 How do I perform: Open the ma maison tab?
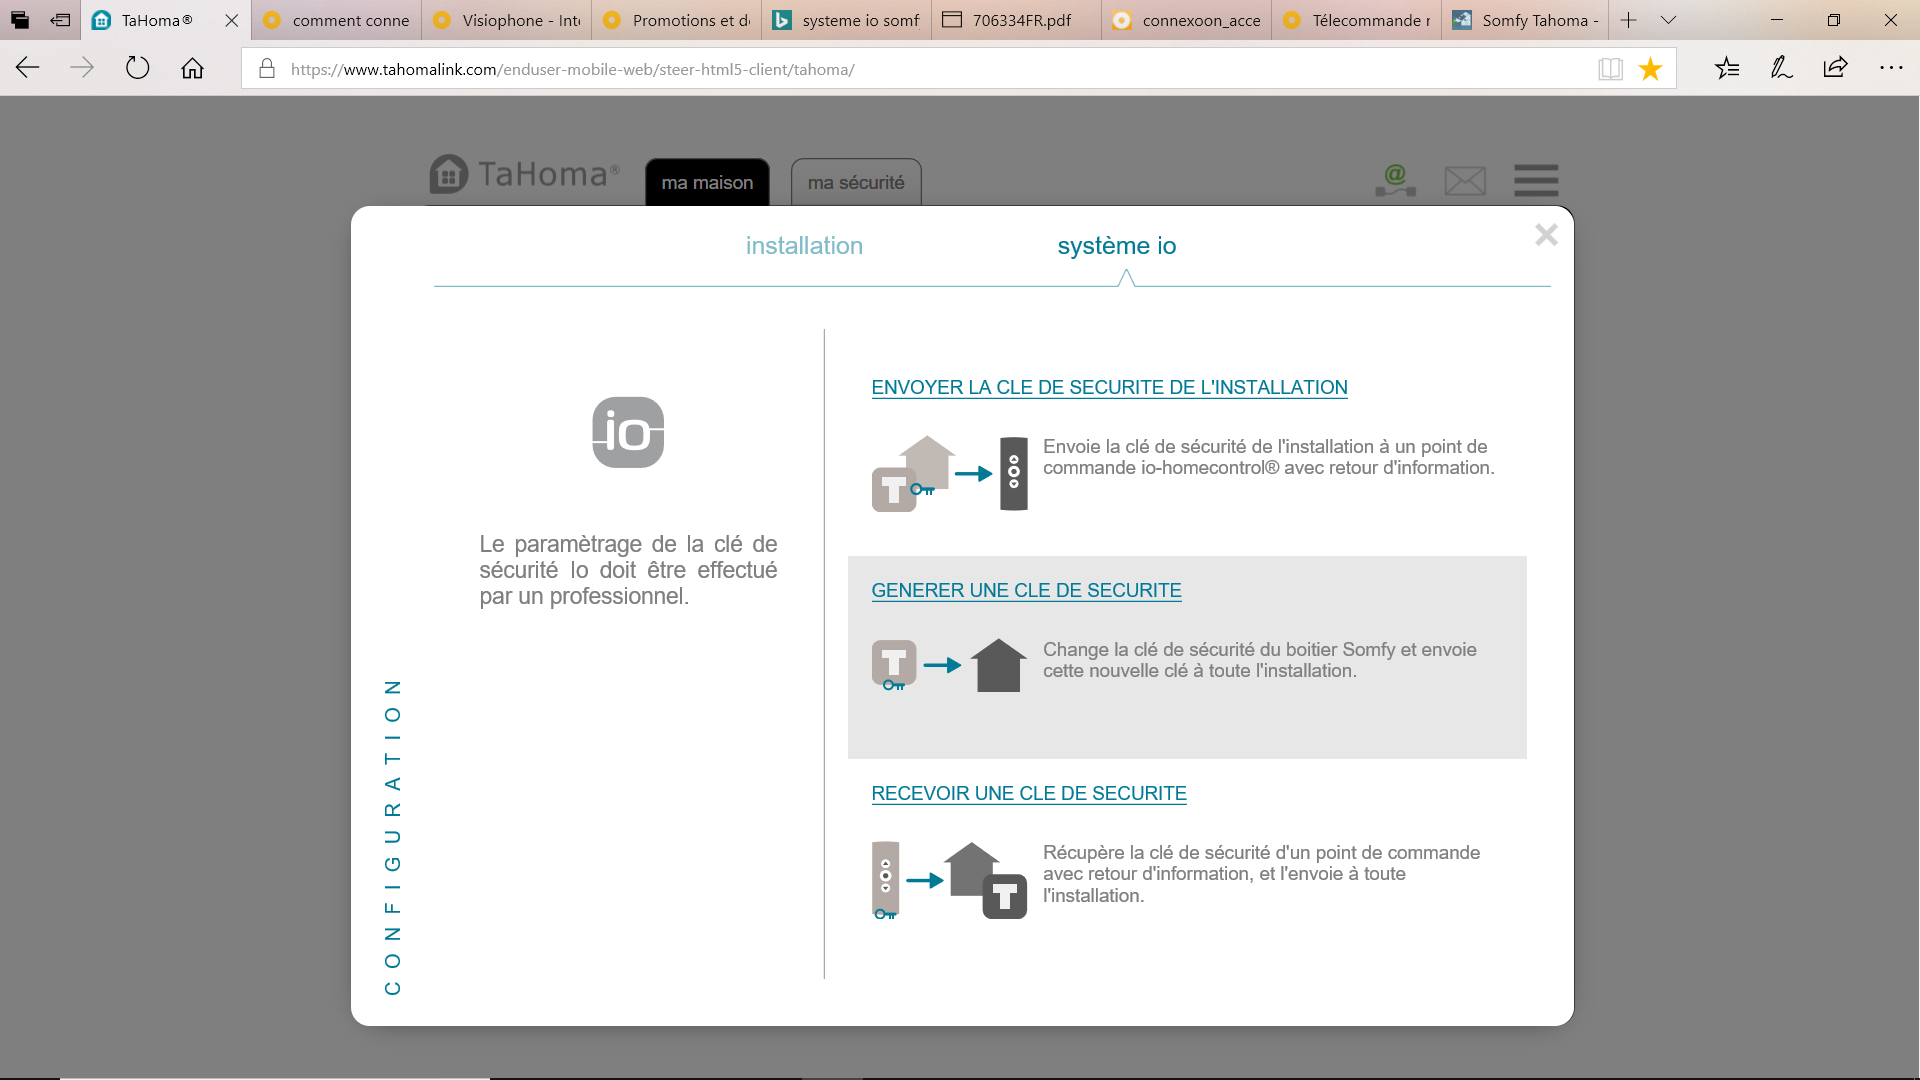[707, 182]
